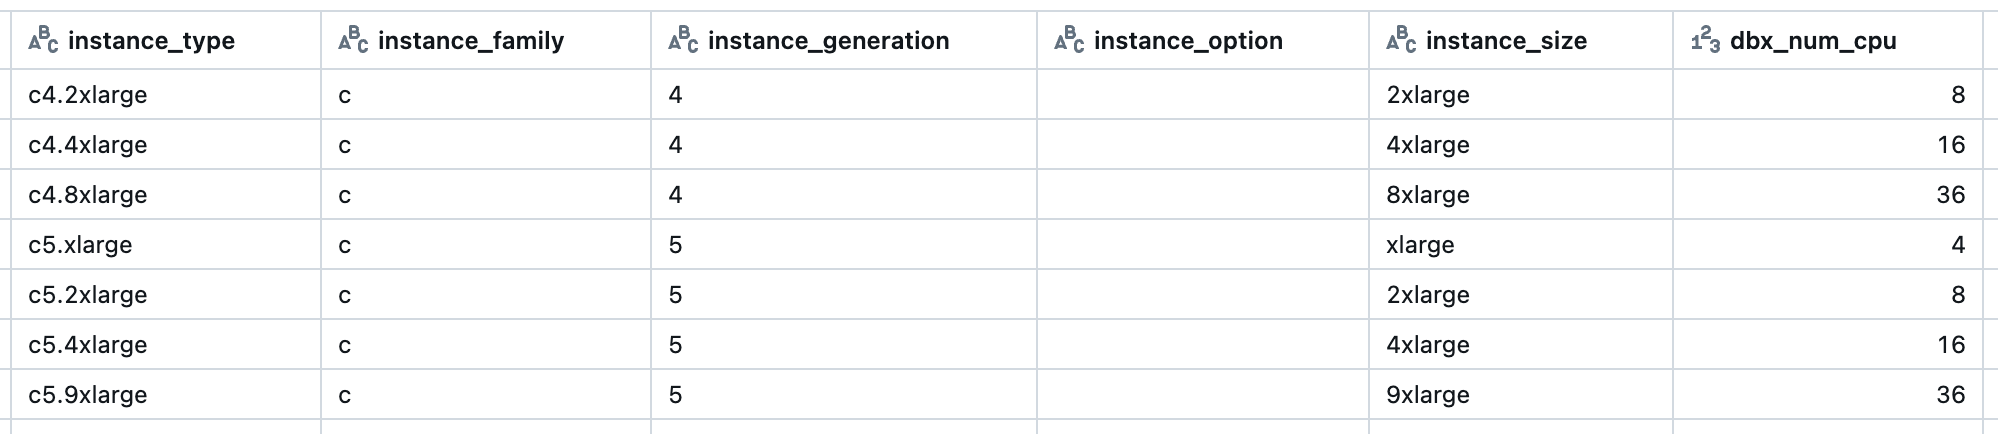
Task: Select the instance_family cell for c5.2xlarge
Action: point(345,295)
